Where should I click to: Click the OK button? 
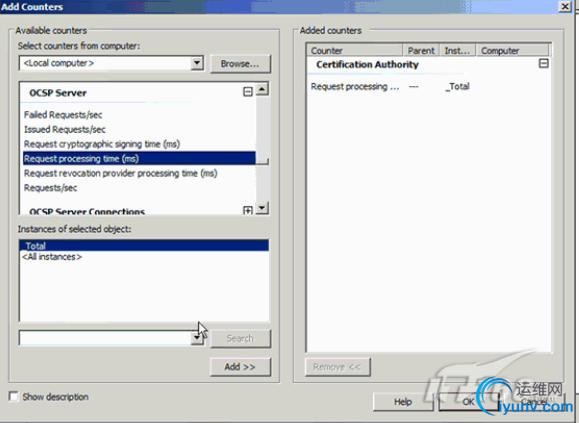469,402
